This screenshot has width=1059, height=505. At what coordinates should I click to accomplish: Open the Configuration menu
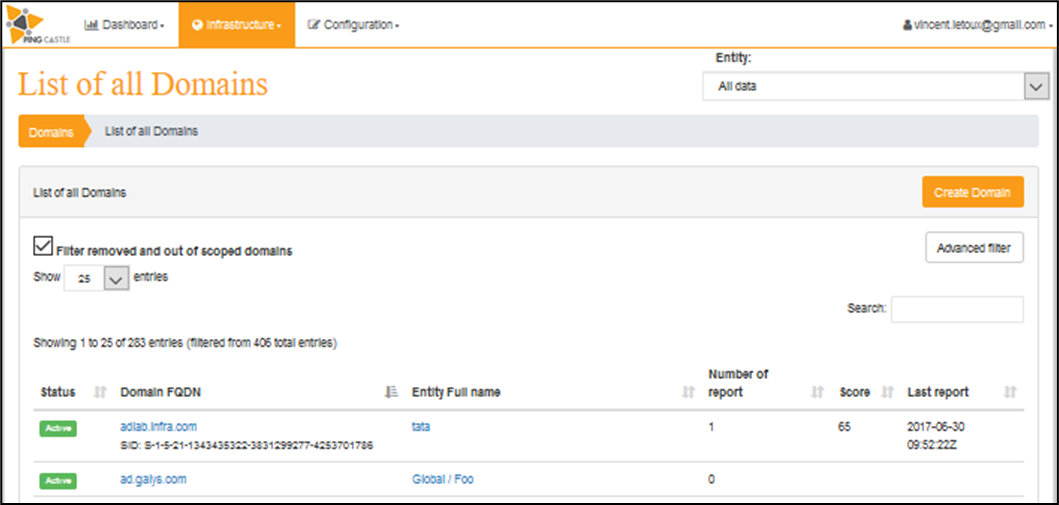353,25
